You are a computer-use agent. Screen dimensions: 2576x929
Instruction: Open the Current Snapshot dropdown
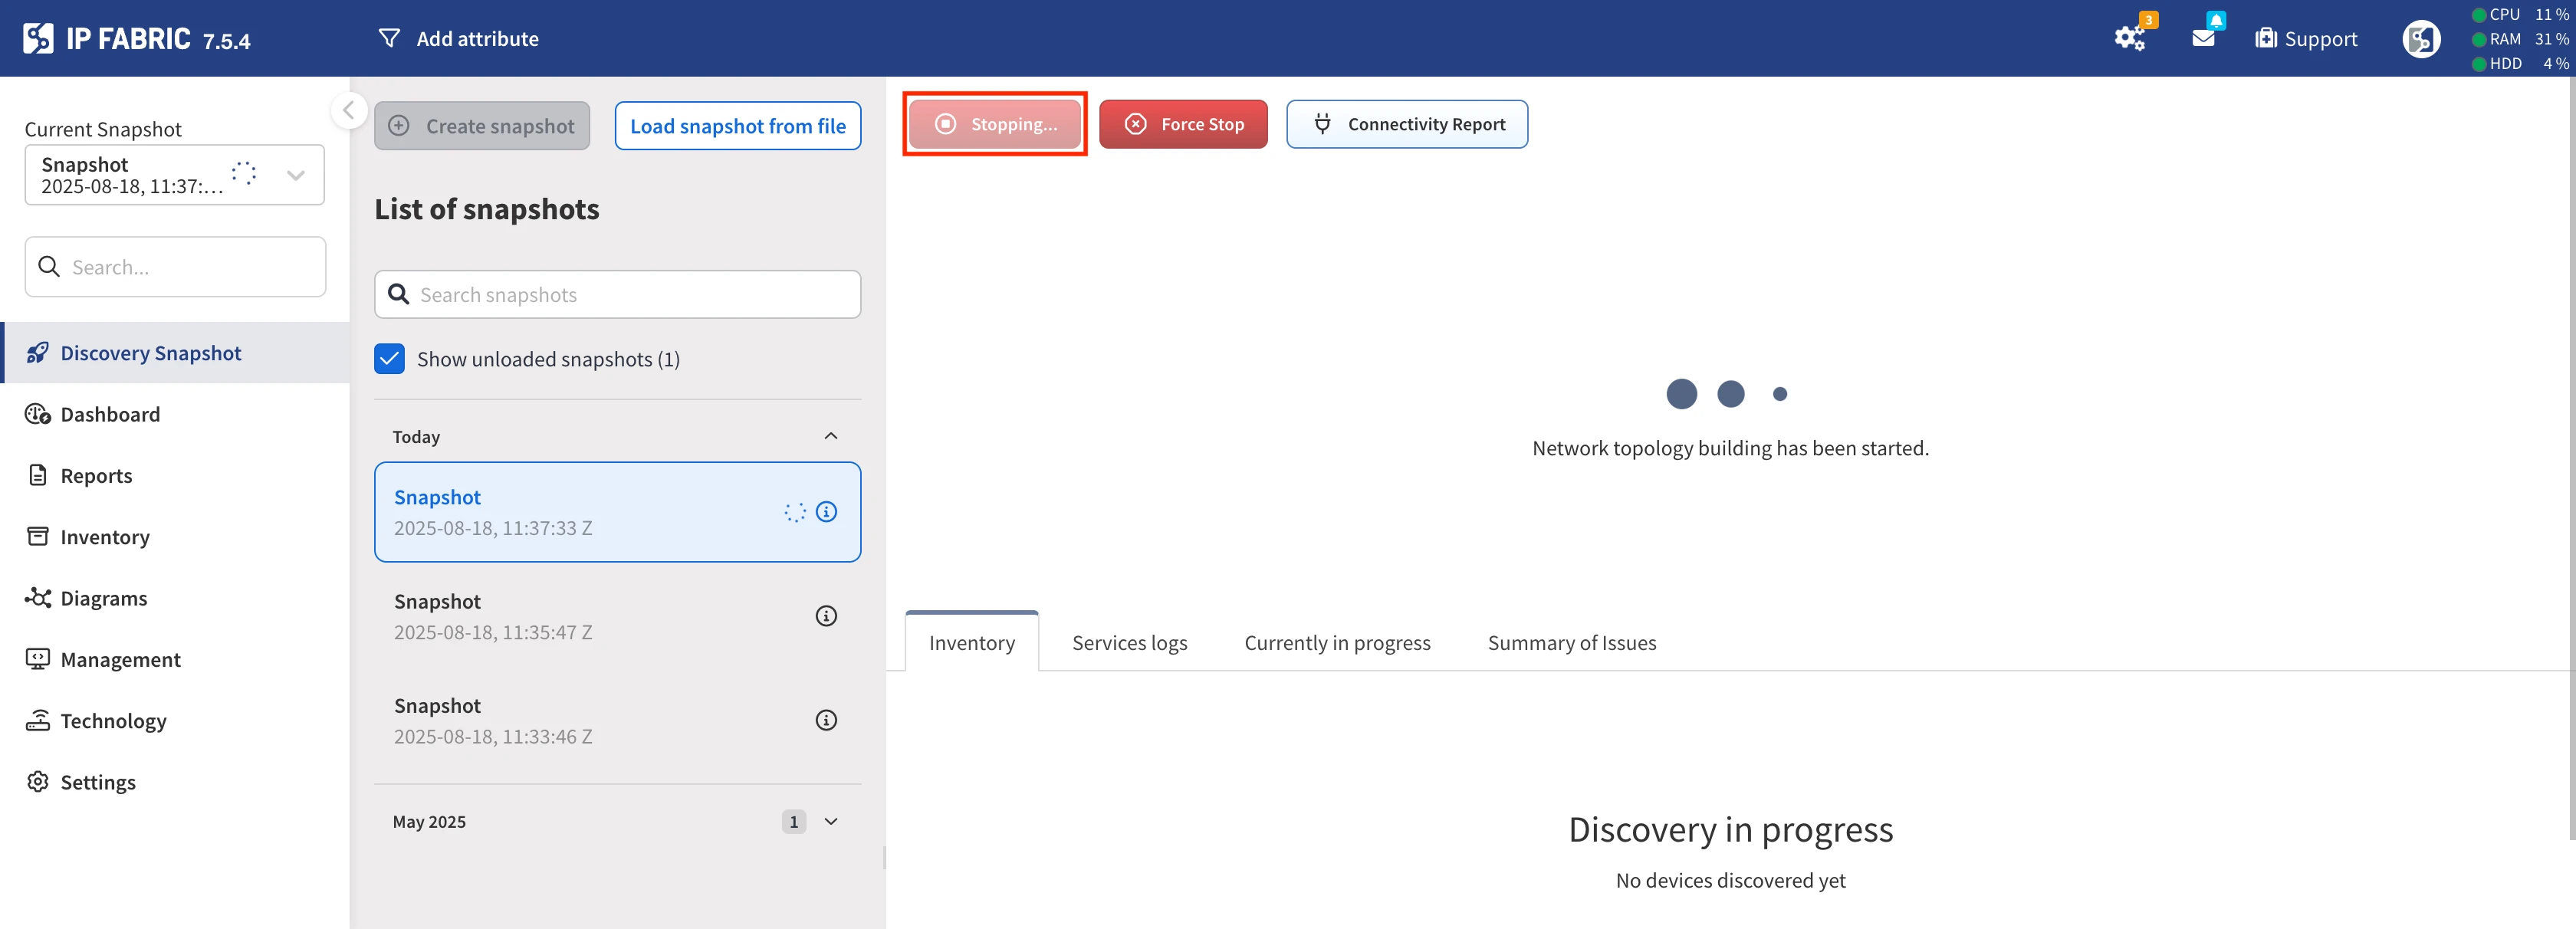click(295, 175)
